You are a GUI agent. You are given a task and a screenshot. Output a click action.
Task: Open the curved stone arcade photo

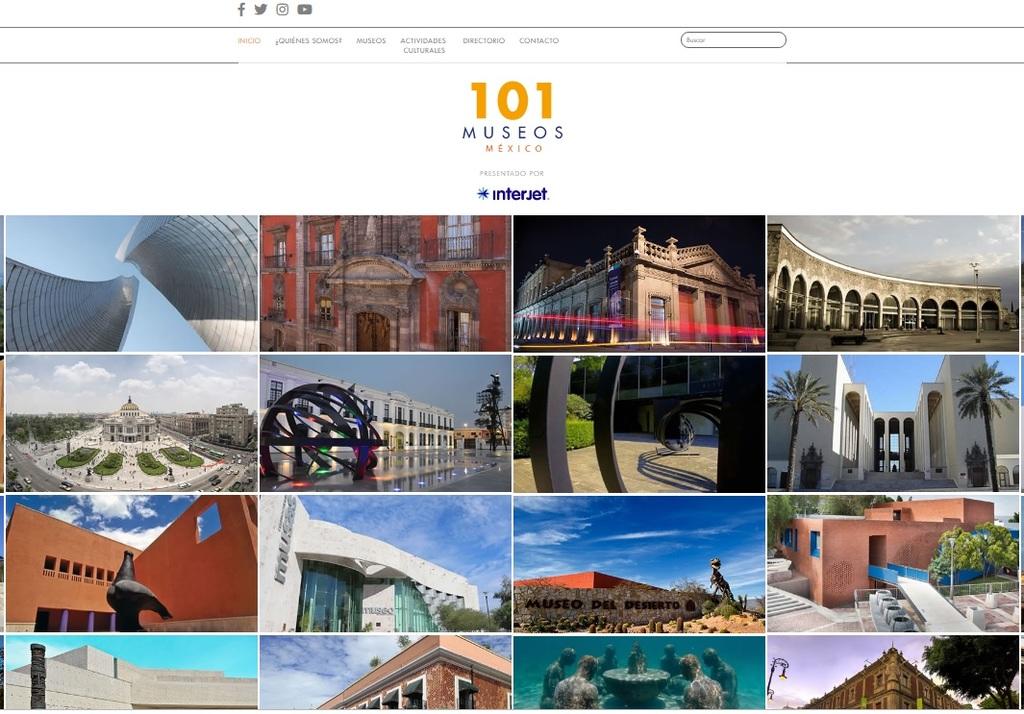click(893, 283)
